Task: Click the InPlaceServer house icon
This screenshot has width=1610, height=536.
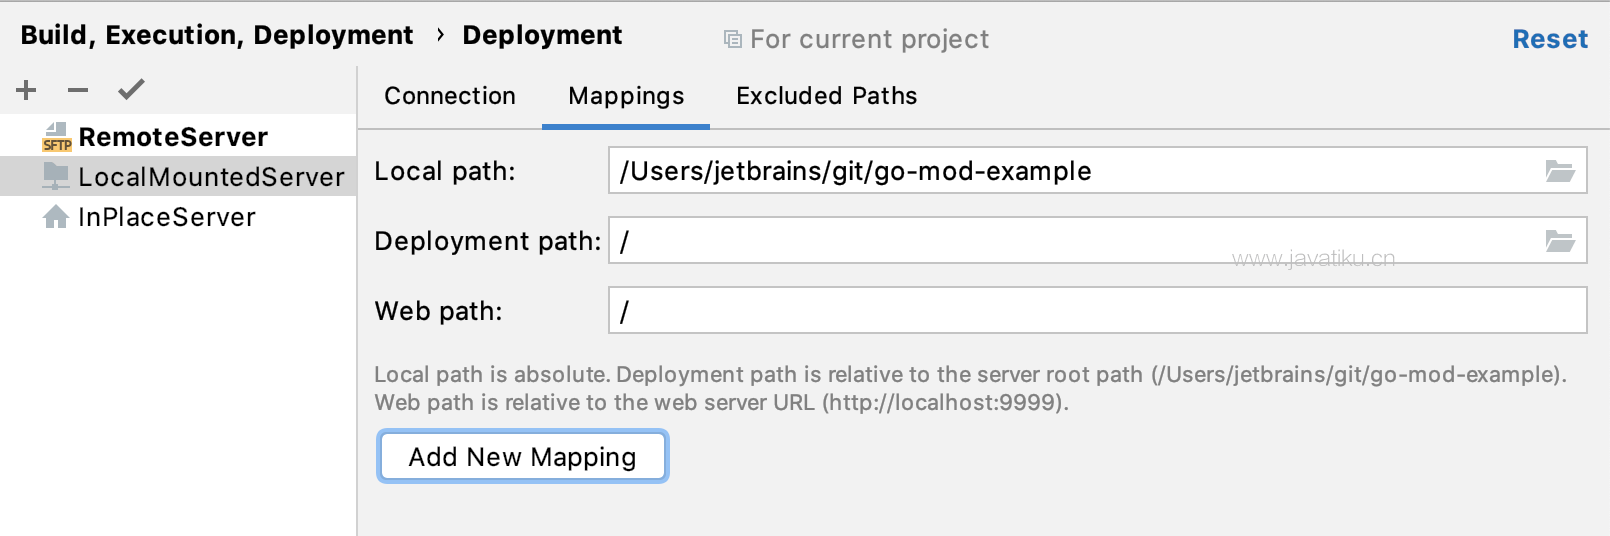Action: [56, 217]
